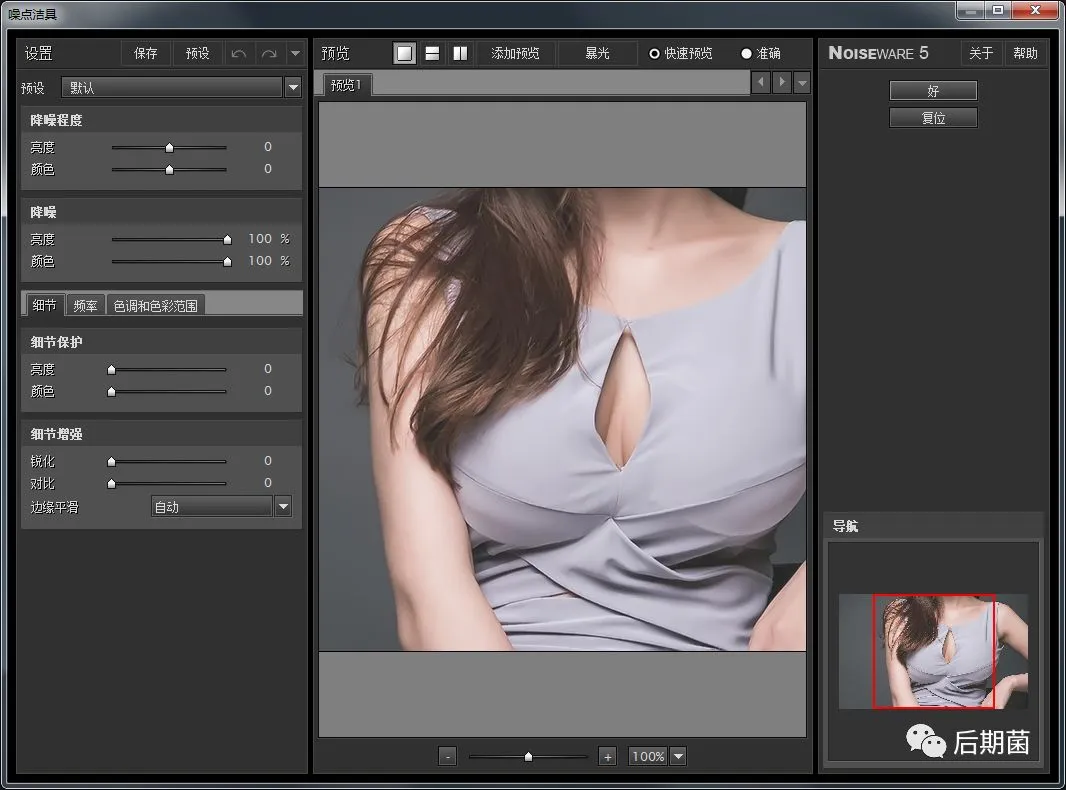Screen dimensions: 1066x790
Task: Open the 预设 默认 dropdown
Action: [293, 88]
